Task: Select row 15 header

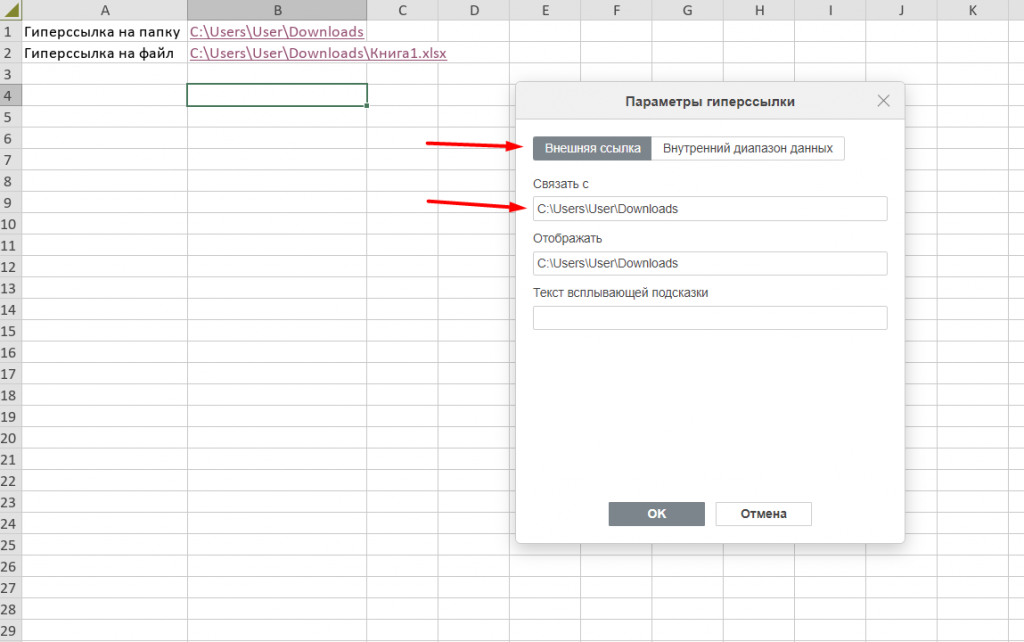Action: 10,332
